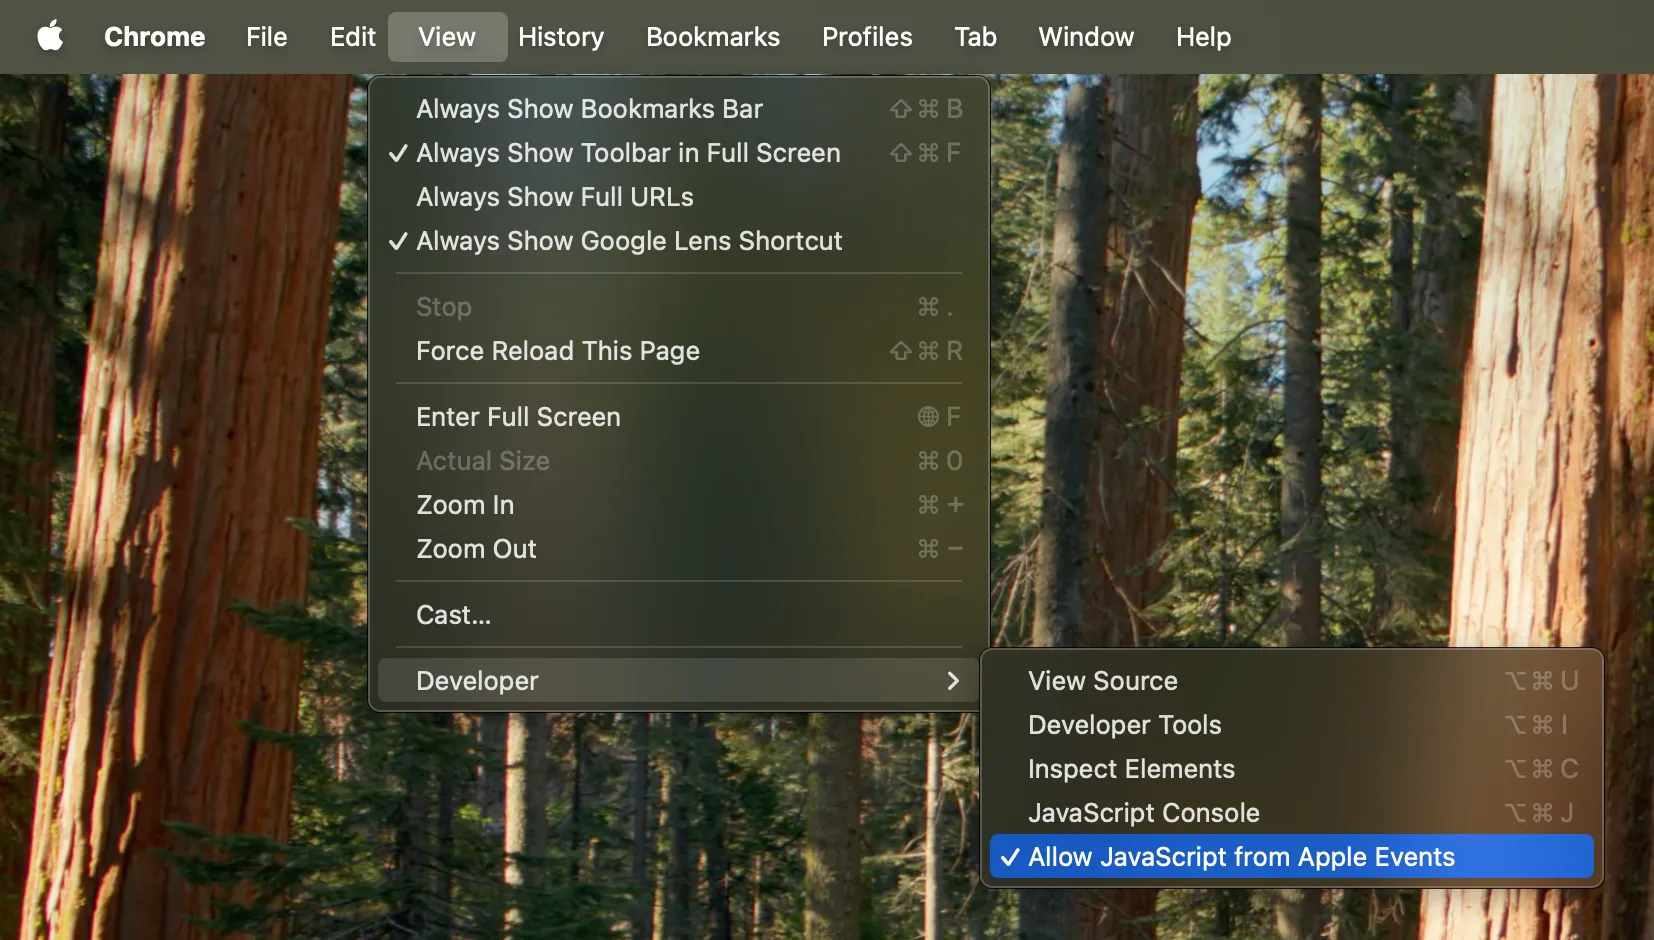Image resolution: width=1654 pixels, height=940 pixels.
Task: Open the Apple menu icon
Action: (50, 37)
